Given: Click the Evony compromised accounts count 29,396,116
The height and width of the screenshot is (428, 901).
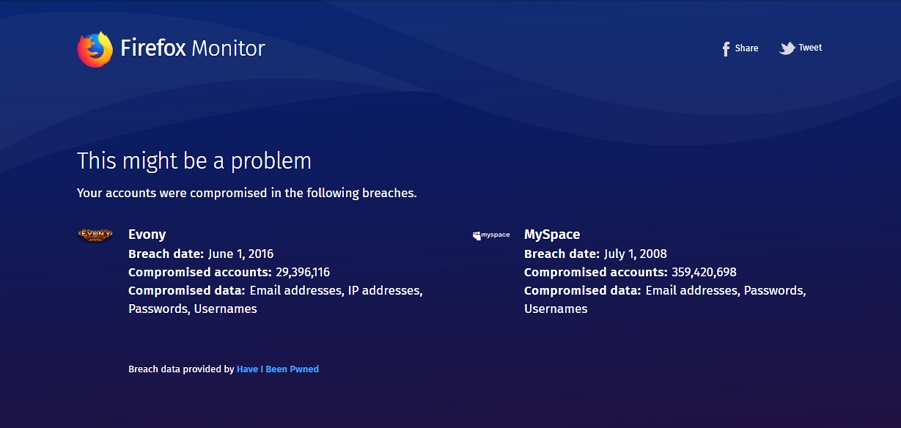Looking at the screenshot, I should tap(303, 272).
